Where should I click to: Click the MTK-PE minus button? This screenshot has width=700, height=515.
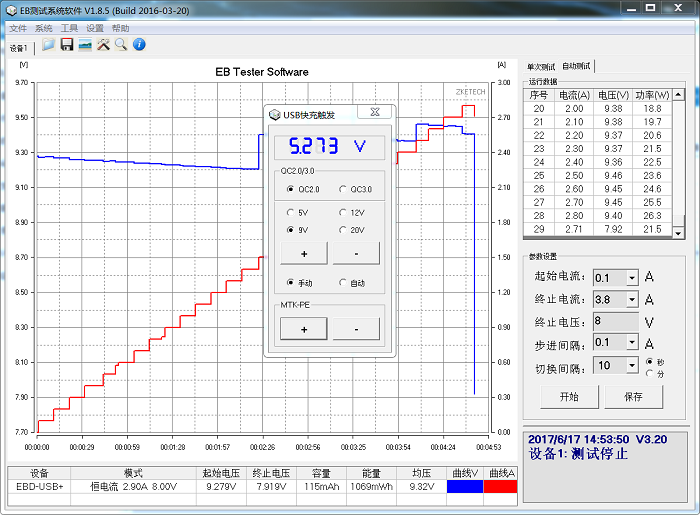tap(356, 329)
